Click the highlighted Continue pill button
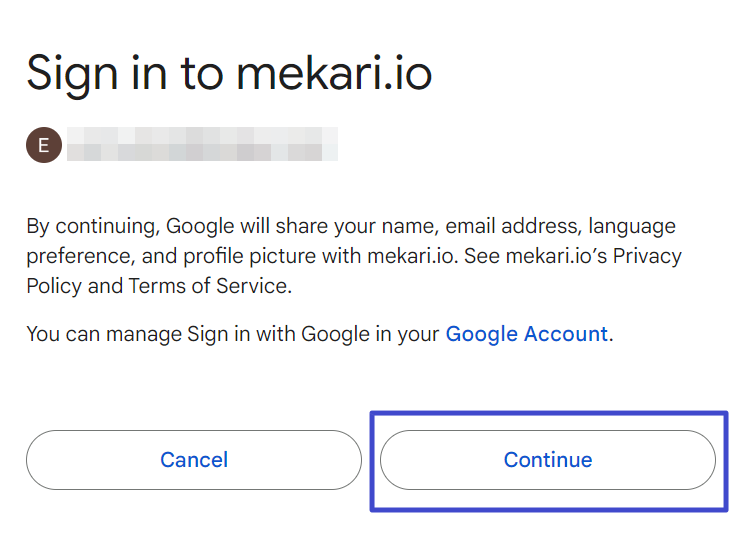The image size is (736, 537). 548,460
